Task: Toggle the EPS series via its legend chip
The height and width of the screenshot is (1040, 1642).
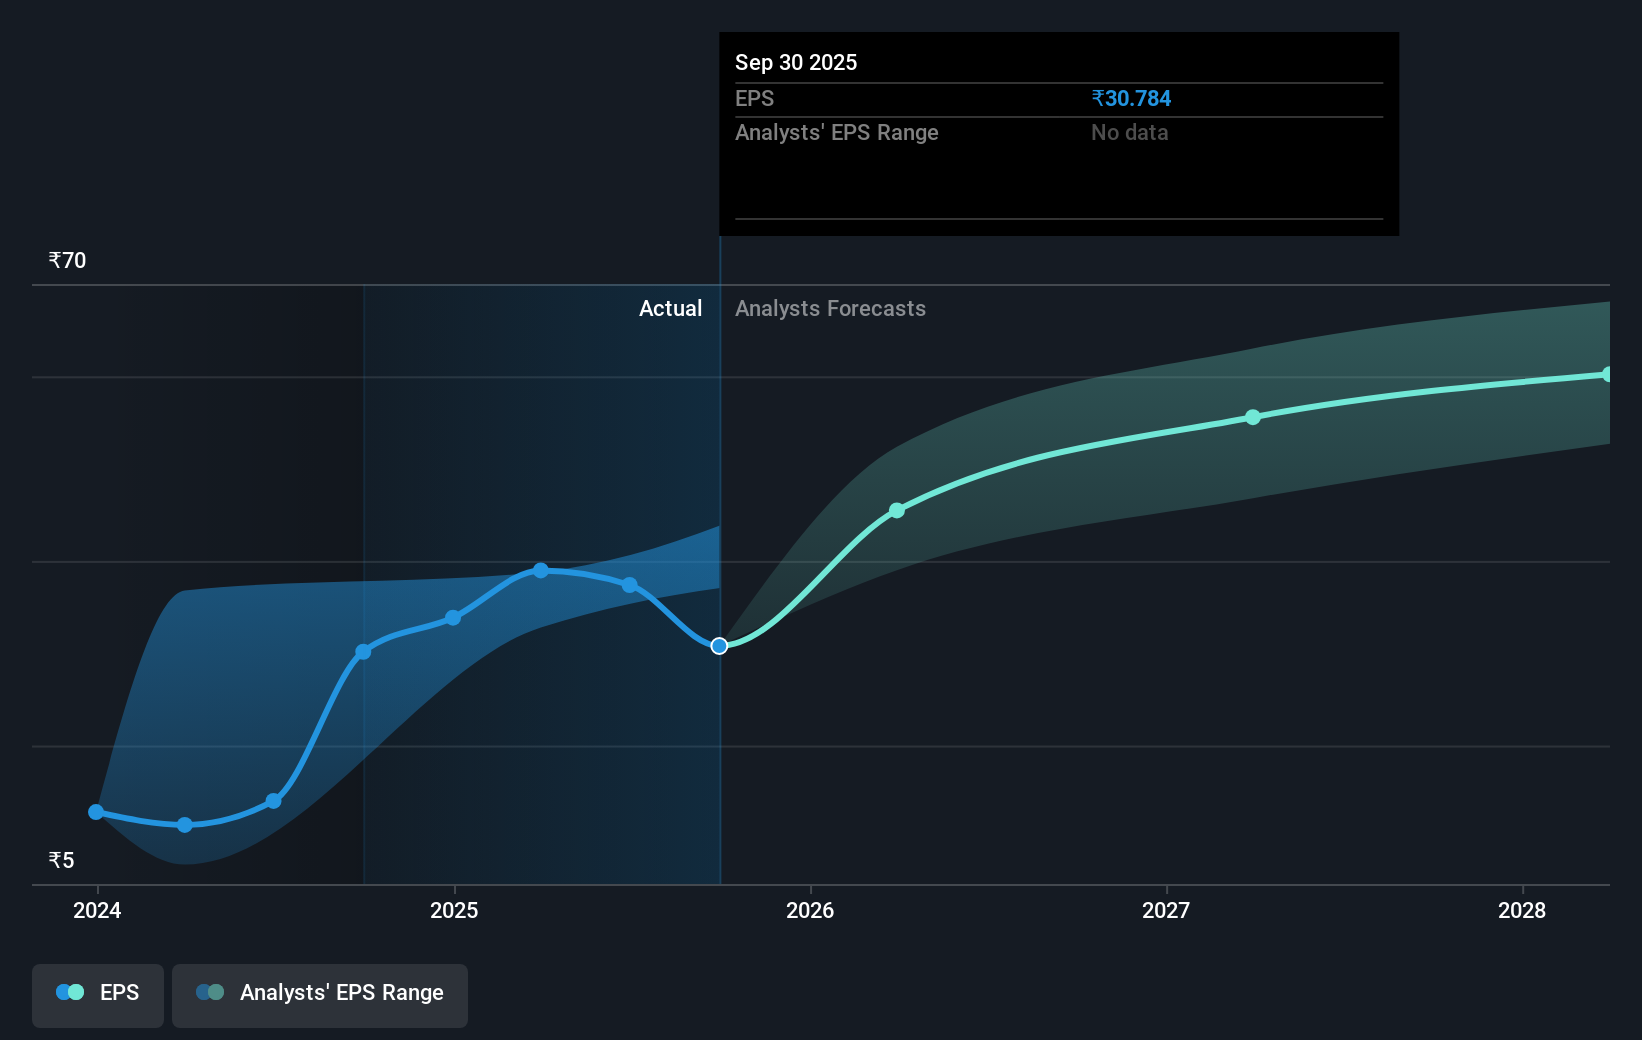Action: [x=97, y=995]
